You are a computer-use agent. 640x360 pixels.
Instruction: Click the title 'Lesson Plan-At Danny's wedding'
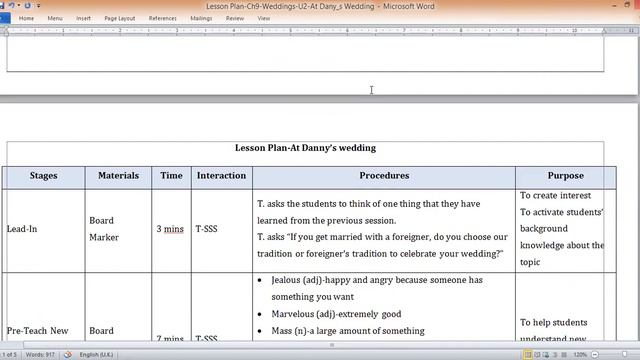(x=305, y=148)
